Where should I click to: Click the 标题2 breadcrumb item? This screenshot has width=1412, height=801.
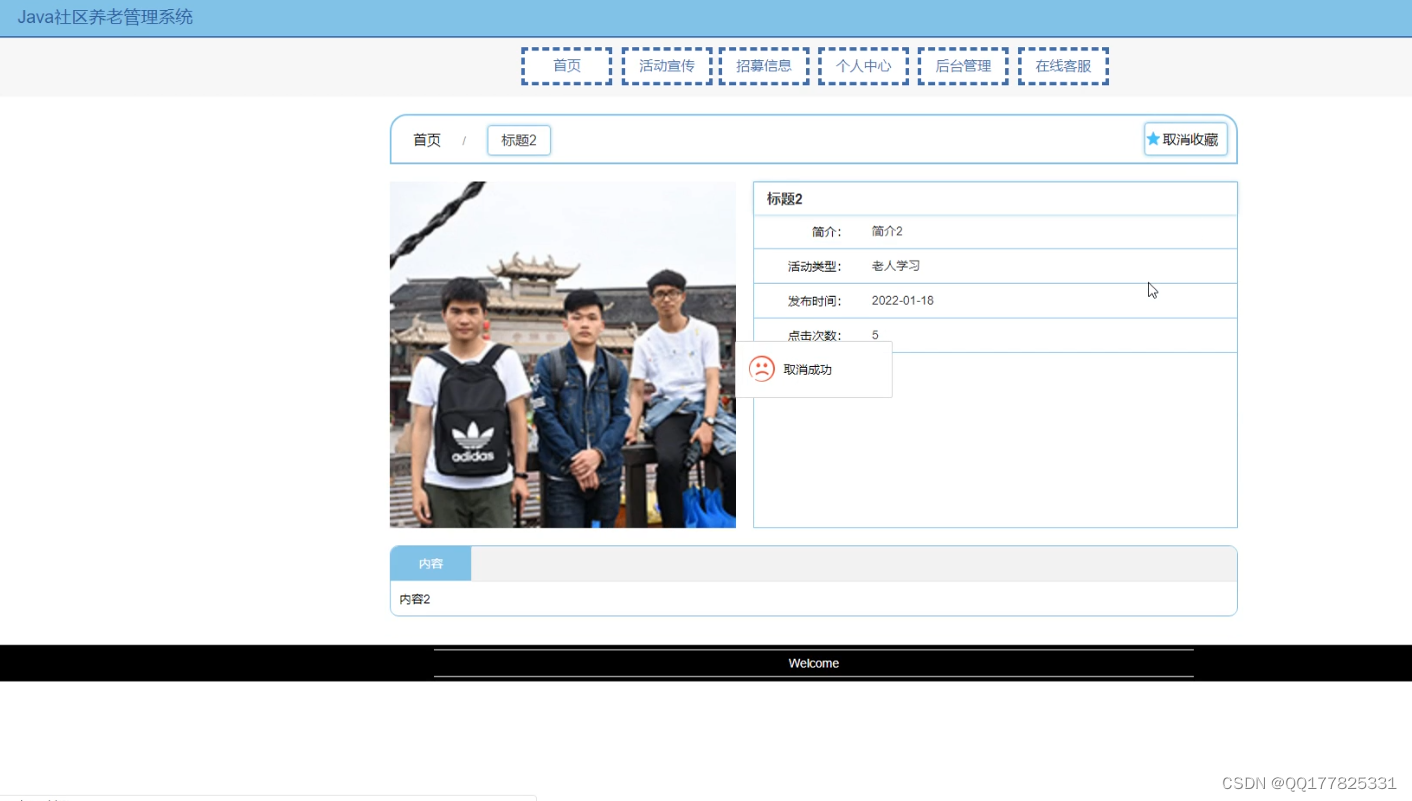[519, 140]
